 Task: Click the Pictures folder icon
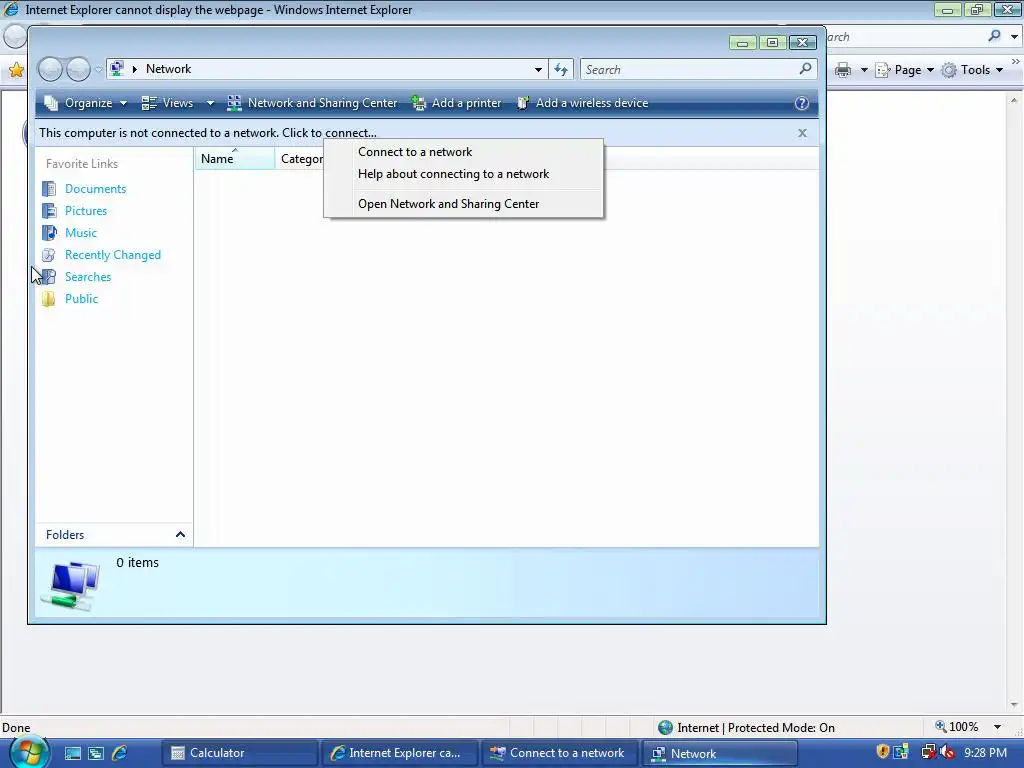pos(49,211)
